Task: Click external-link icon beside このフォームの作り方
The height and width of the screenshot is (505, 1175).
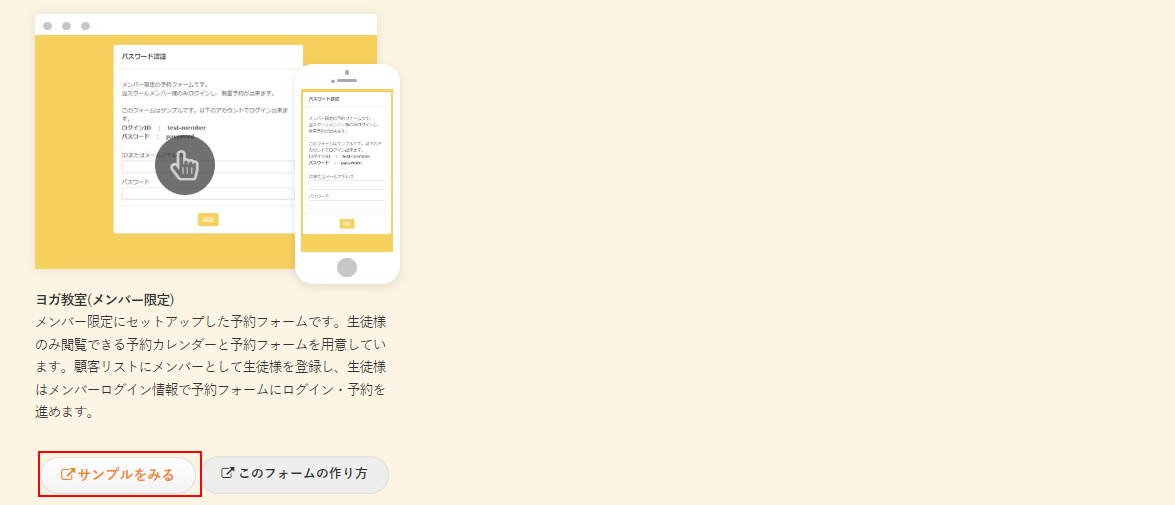Action: (228, 473)
